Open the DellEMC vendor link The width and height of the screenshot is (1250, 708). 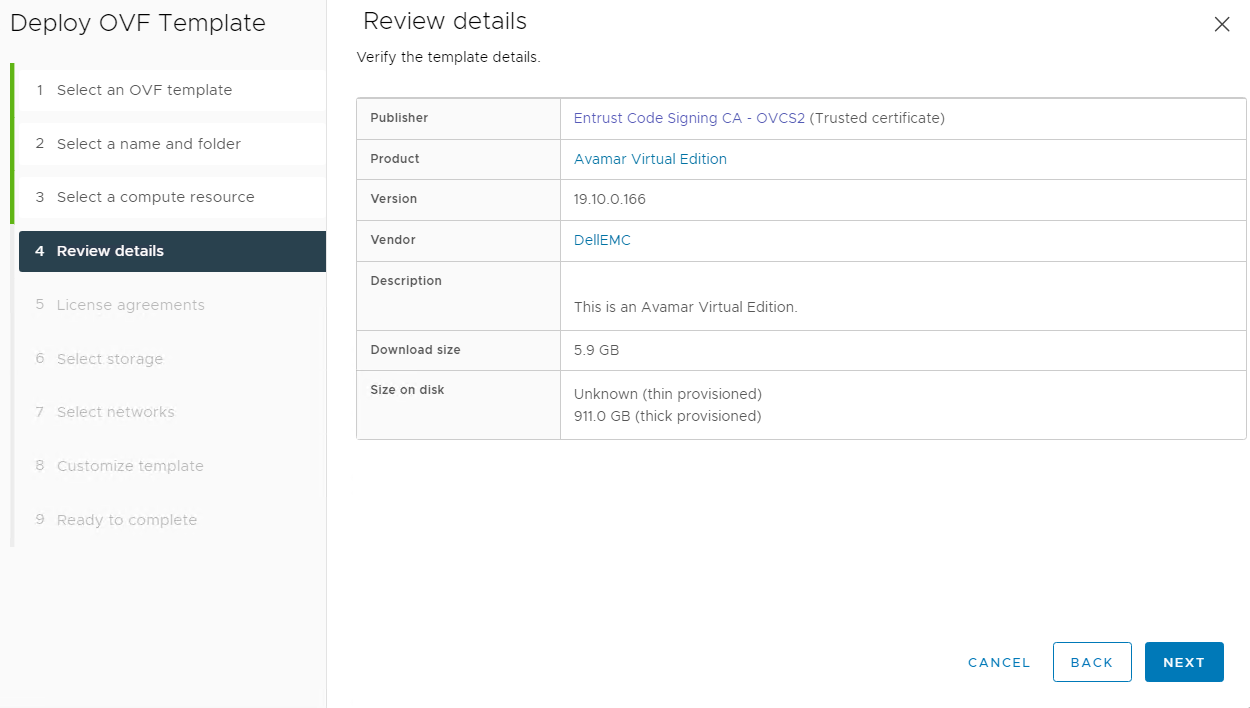[x=602, y=240]
